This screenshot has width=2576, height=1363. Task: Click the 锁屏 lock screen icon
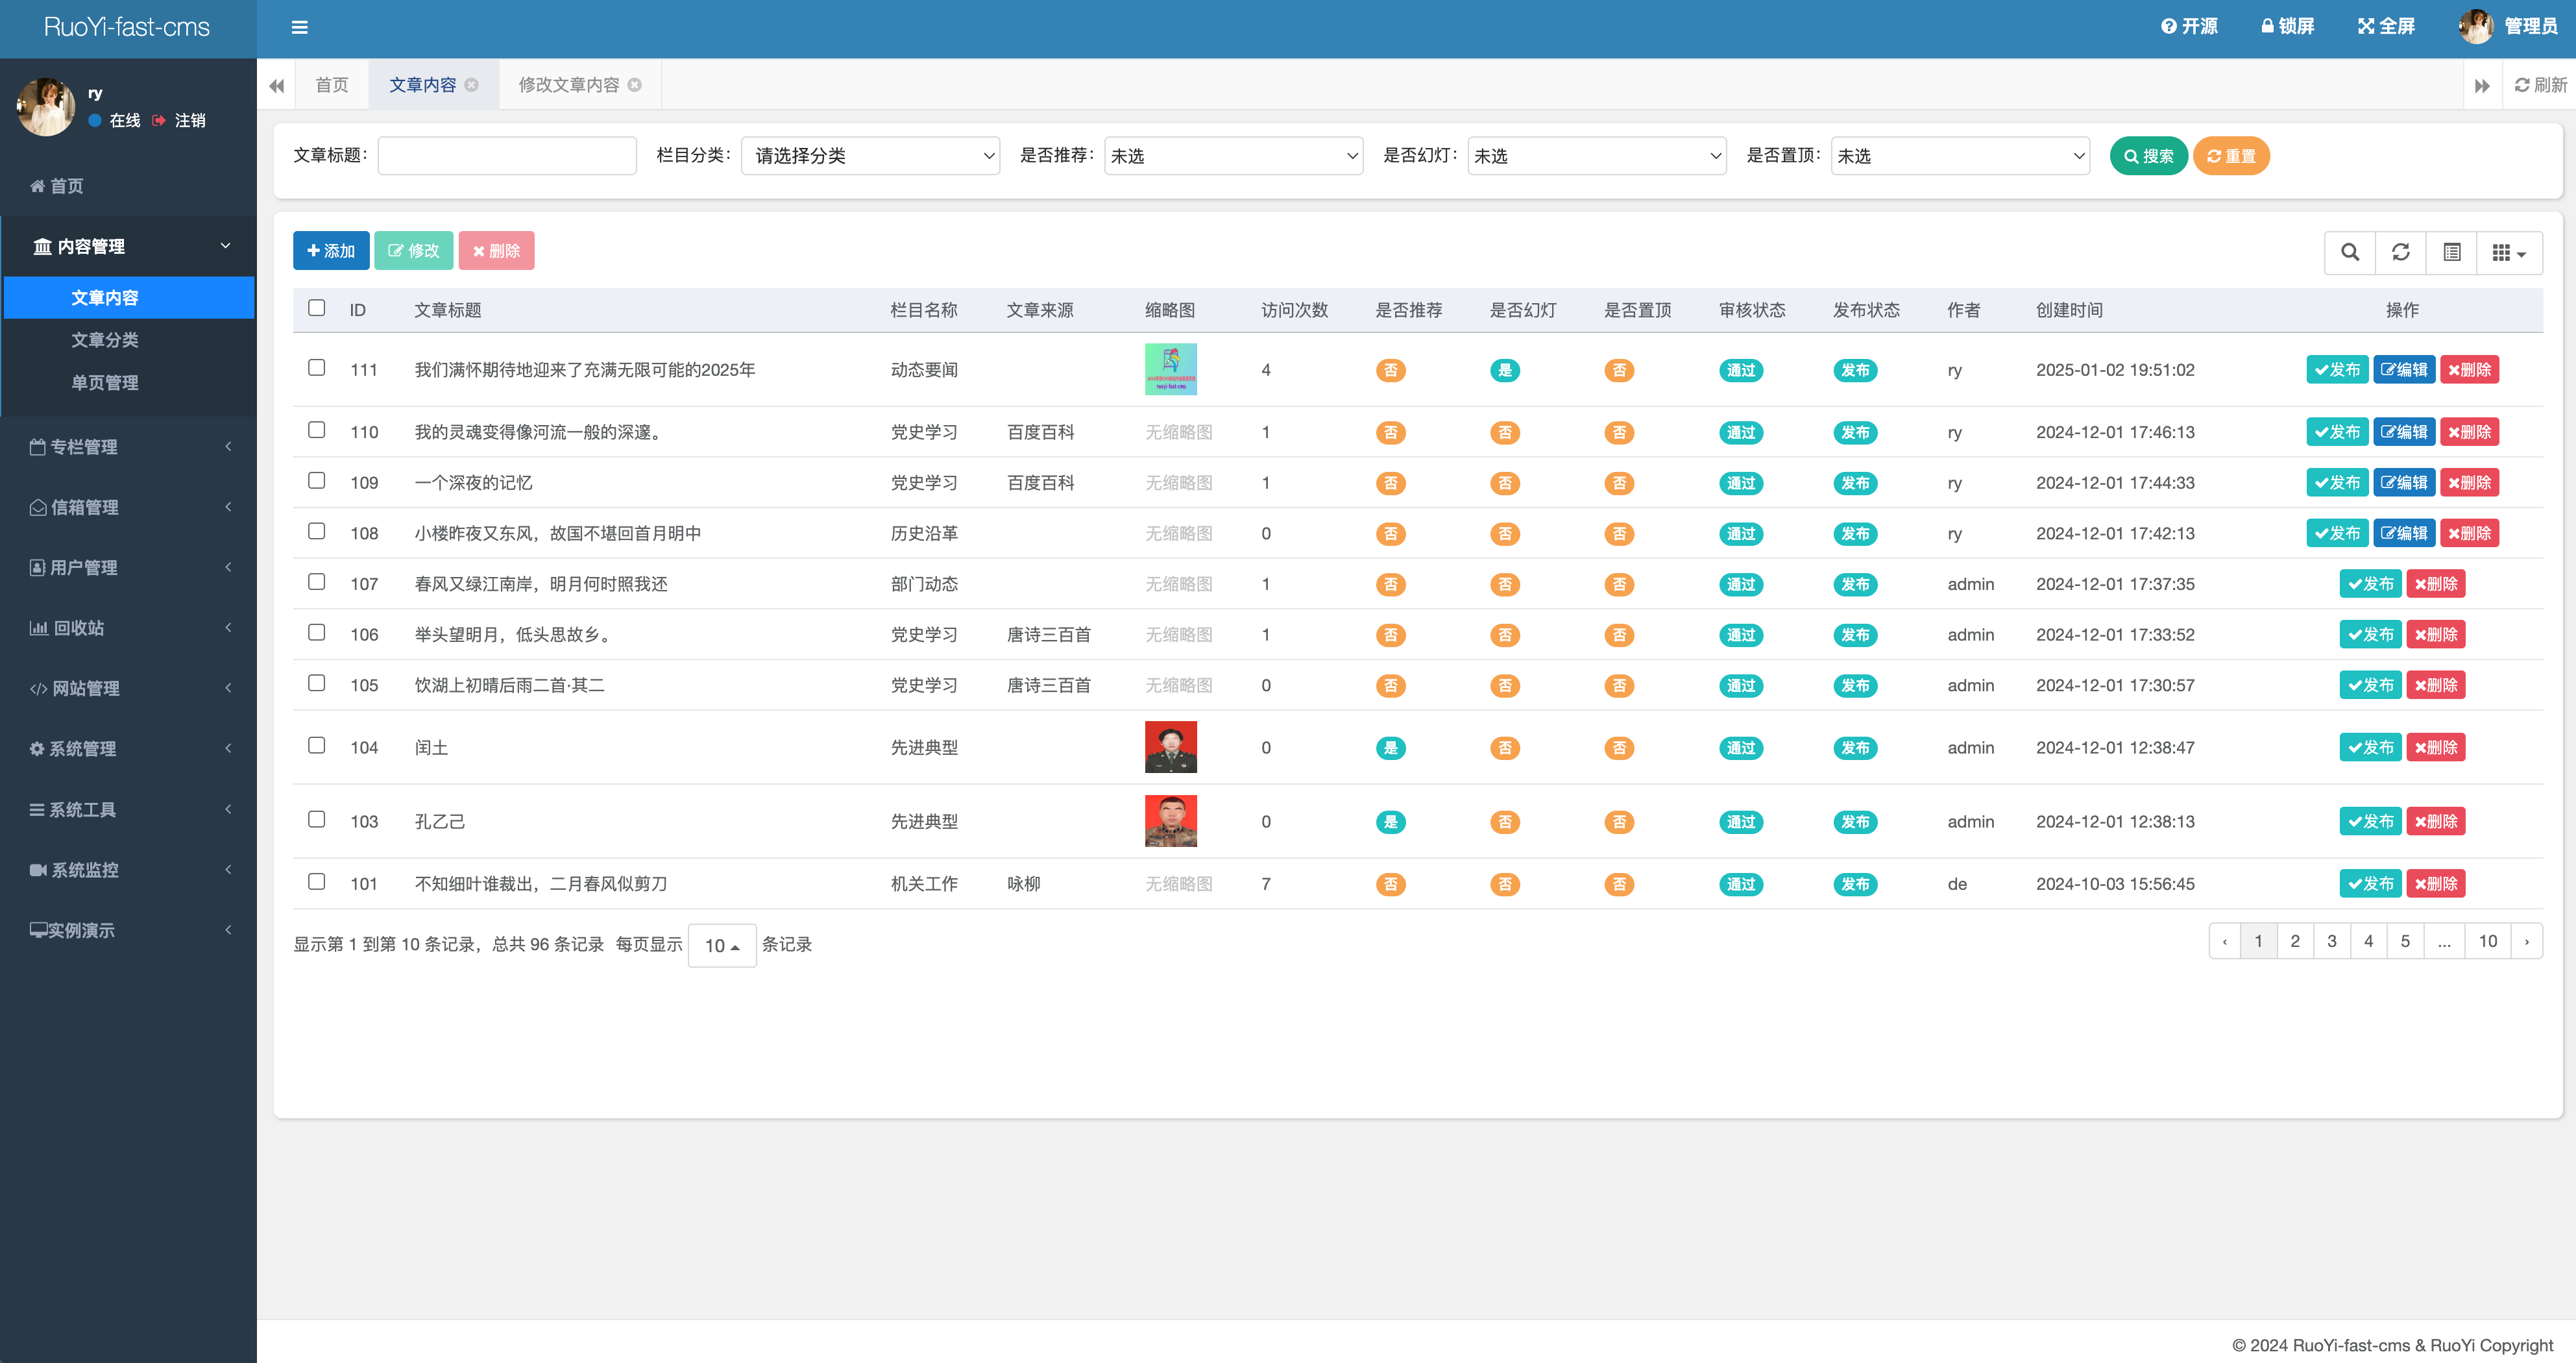pos(2267,27)
